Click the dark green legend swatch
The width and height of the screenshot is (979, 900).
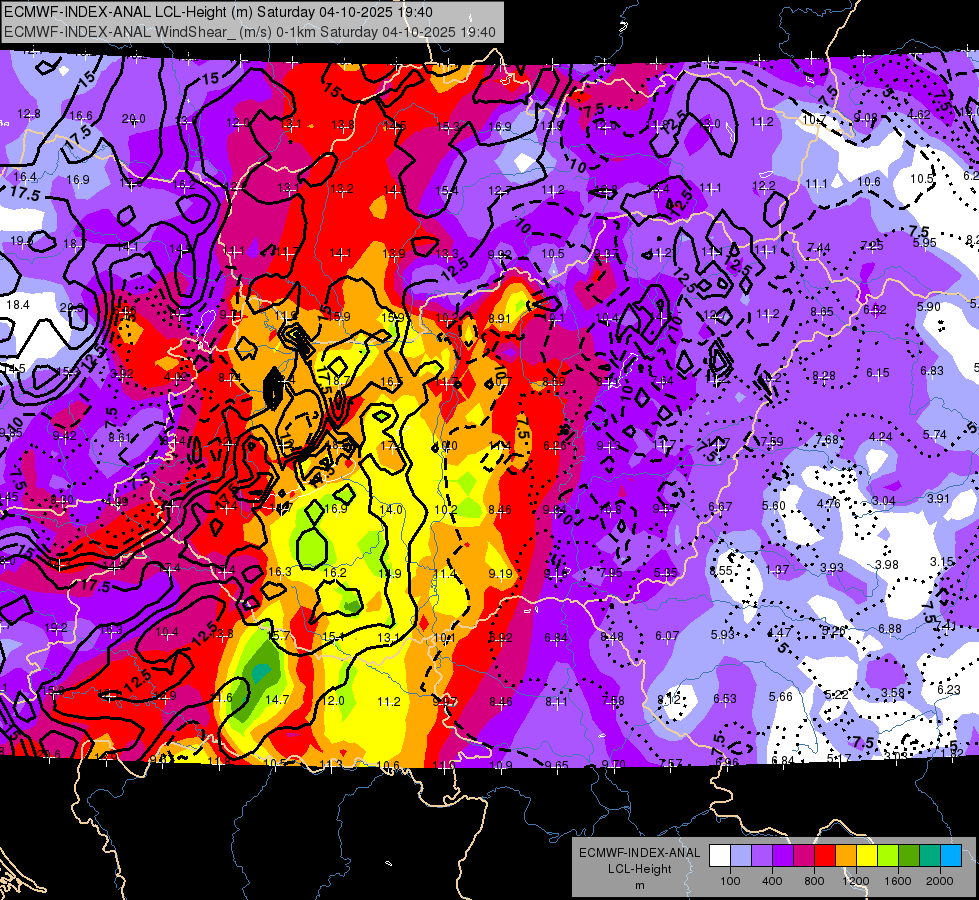908,856
